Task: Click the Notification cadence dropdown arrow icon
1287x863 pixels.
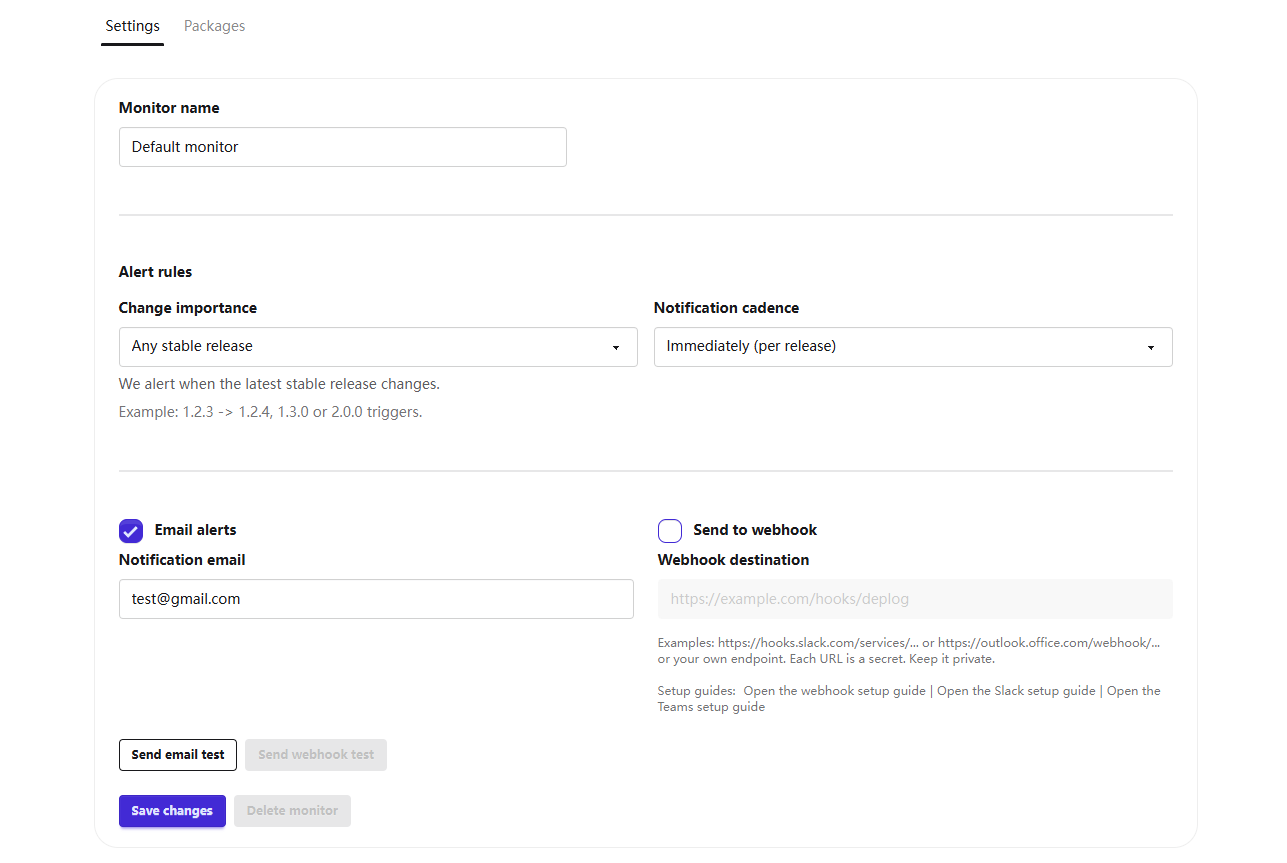Action: 1150,348
